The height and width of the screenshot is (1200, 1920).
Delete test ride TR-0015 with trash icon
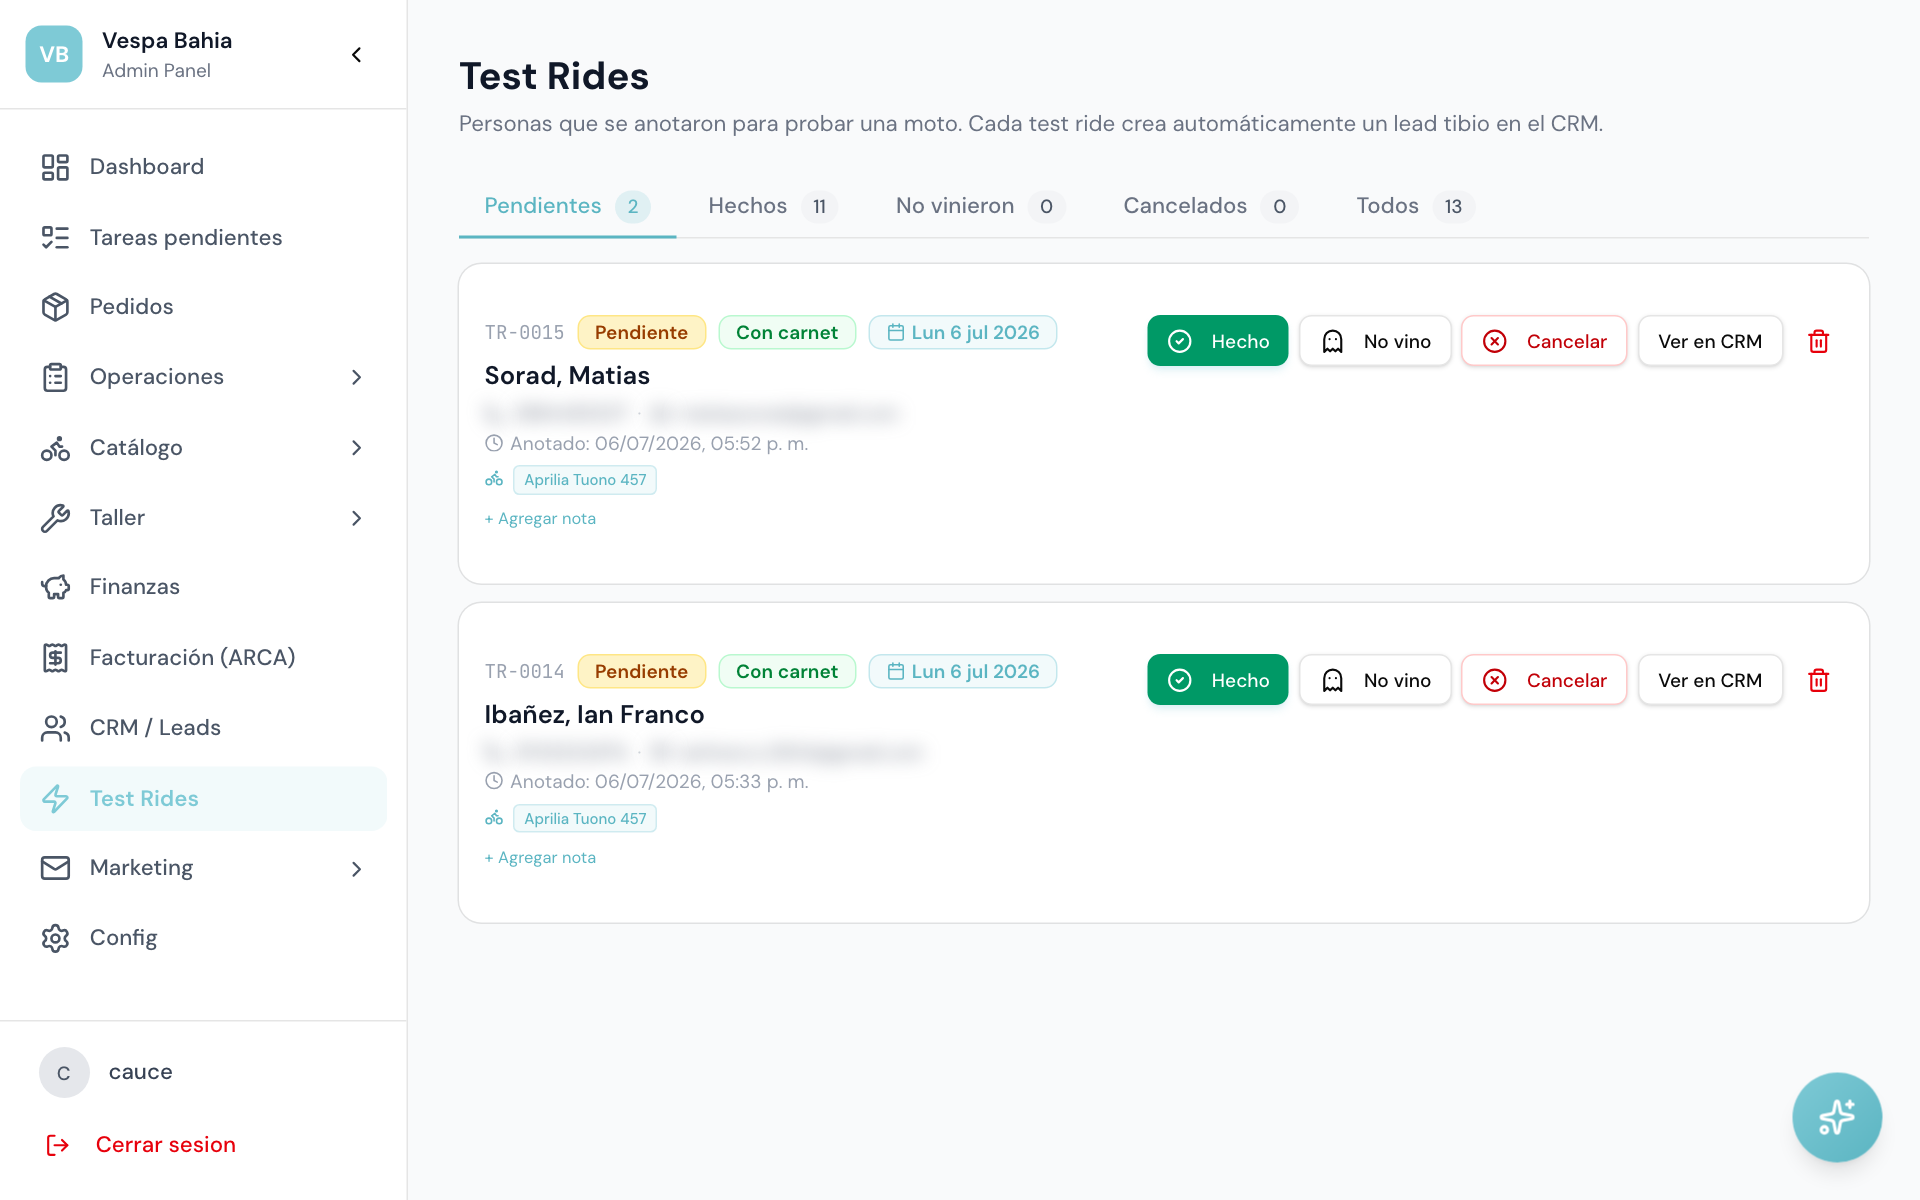[1819, 341]
